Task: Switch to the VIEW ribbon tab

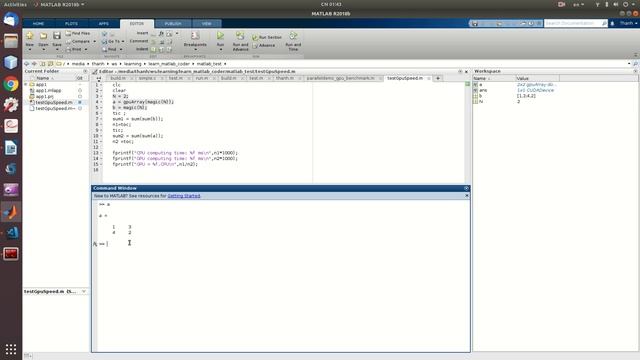Action: pyautogui.click(x=207, y=24)
